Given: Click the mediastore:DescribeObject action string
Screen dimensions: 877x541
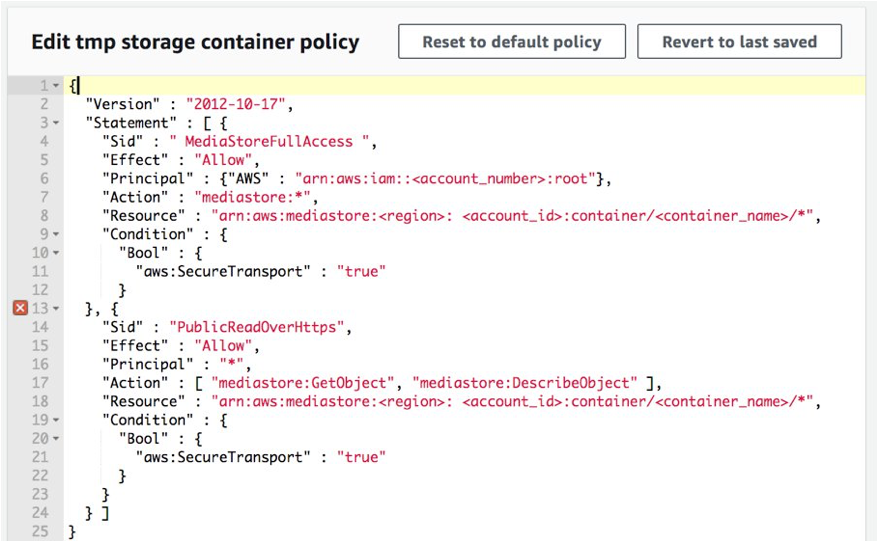Looking at the screenshot, I should 525,383.
